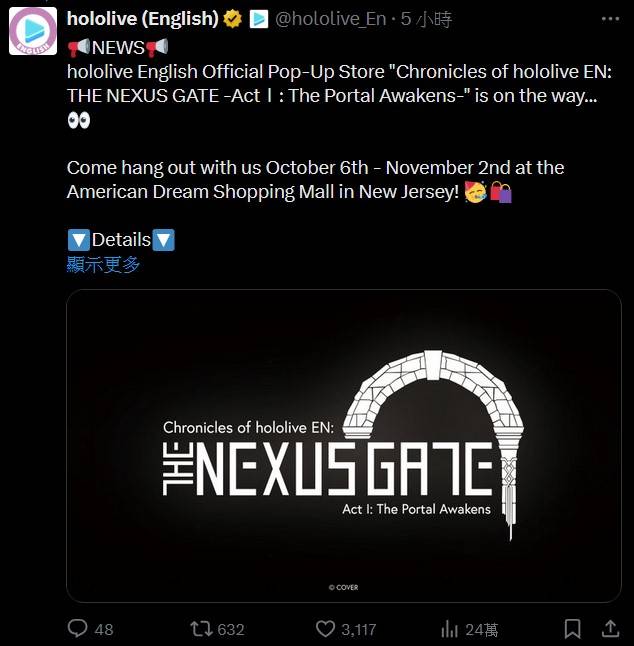Click the blue affiliate badge beside the name

point(258,19)
